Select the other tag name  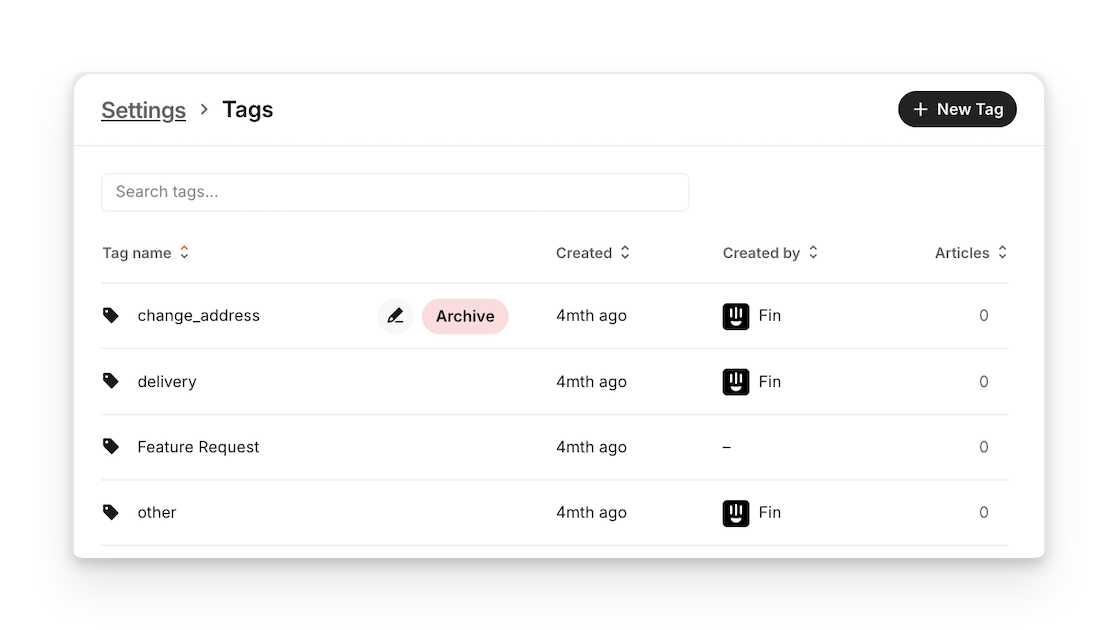click(157, 512)
